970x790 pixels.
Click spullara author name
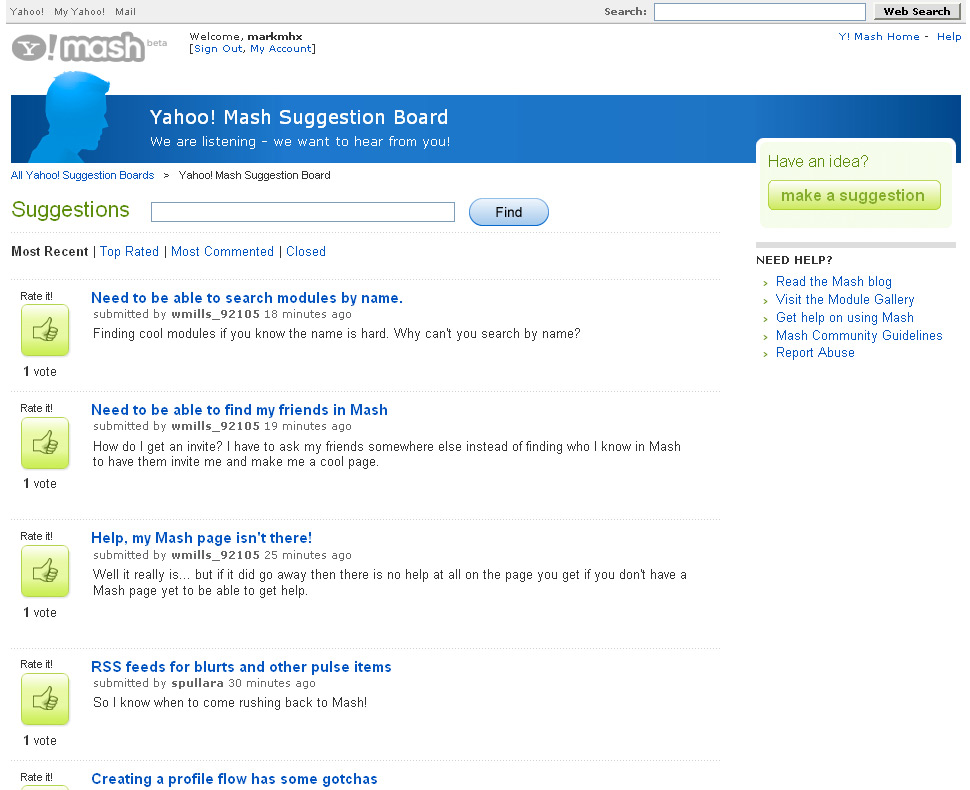[x=197, y=683]
